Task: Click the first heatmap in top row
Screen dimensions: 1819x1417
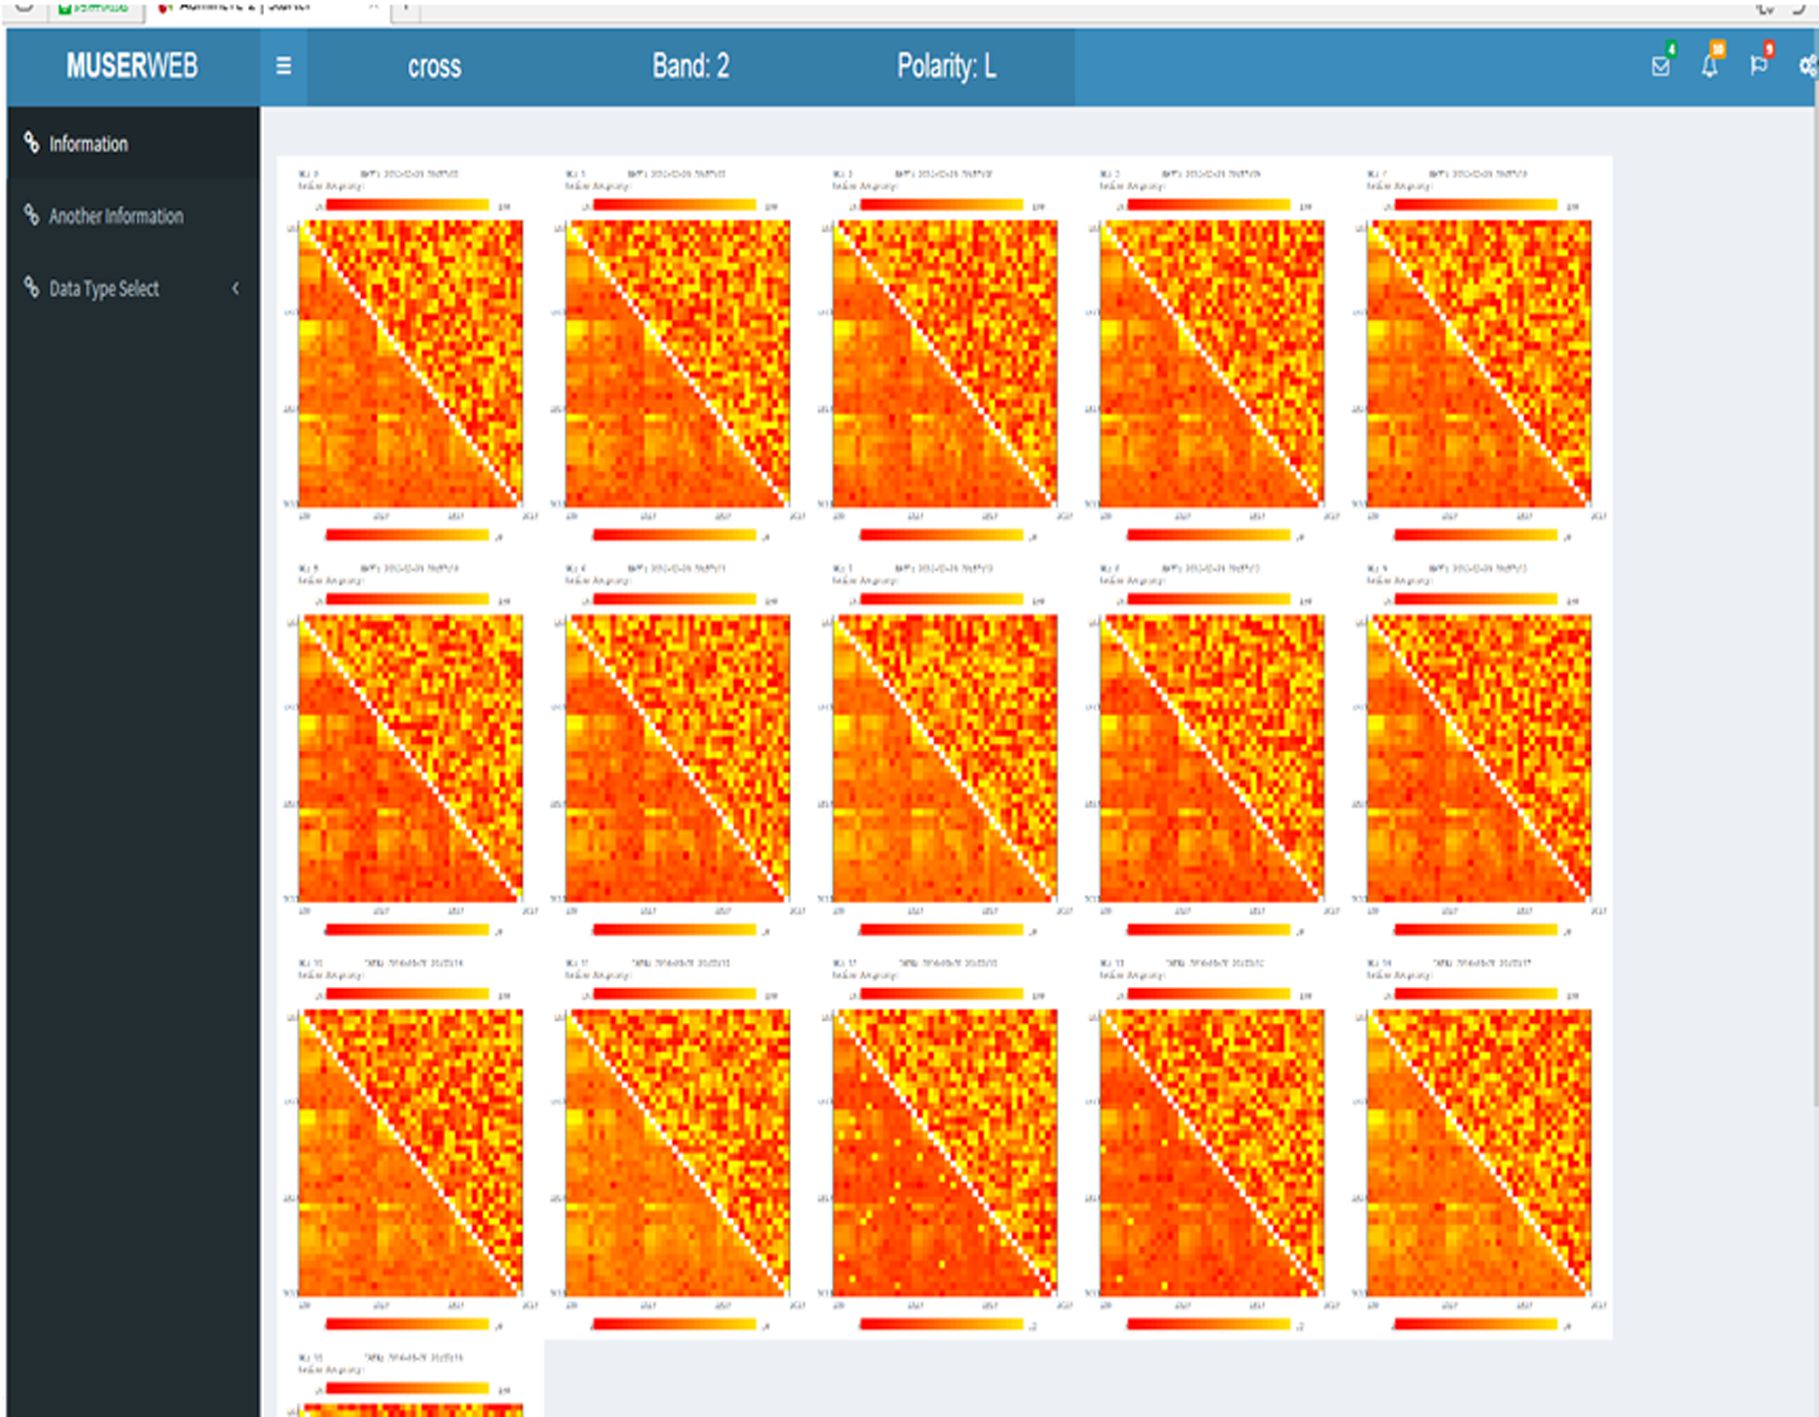Action: [410, 363]
